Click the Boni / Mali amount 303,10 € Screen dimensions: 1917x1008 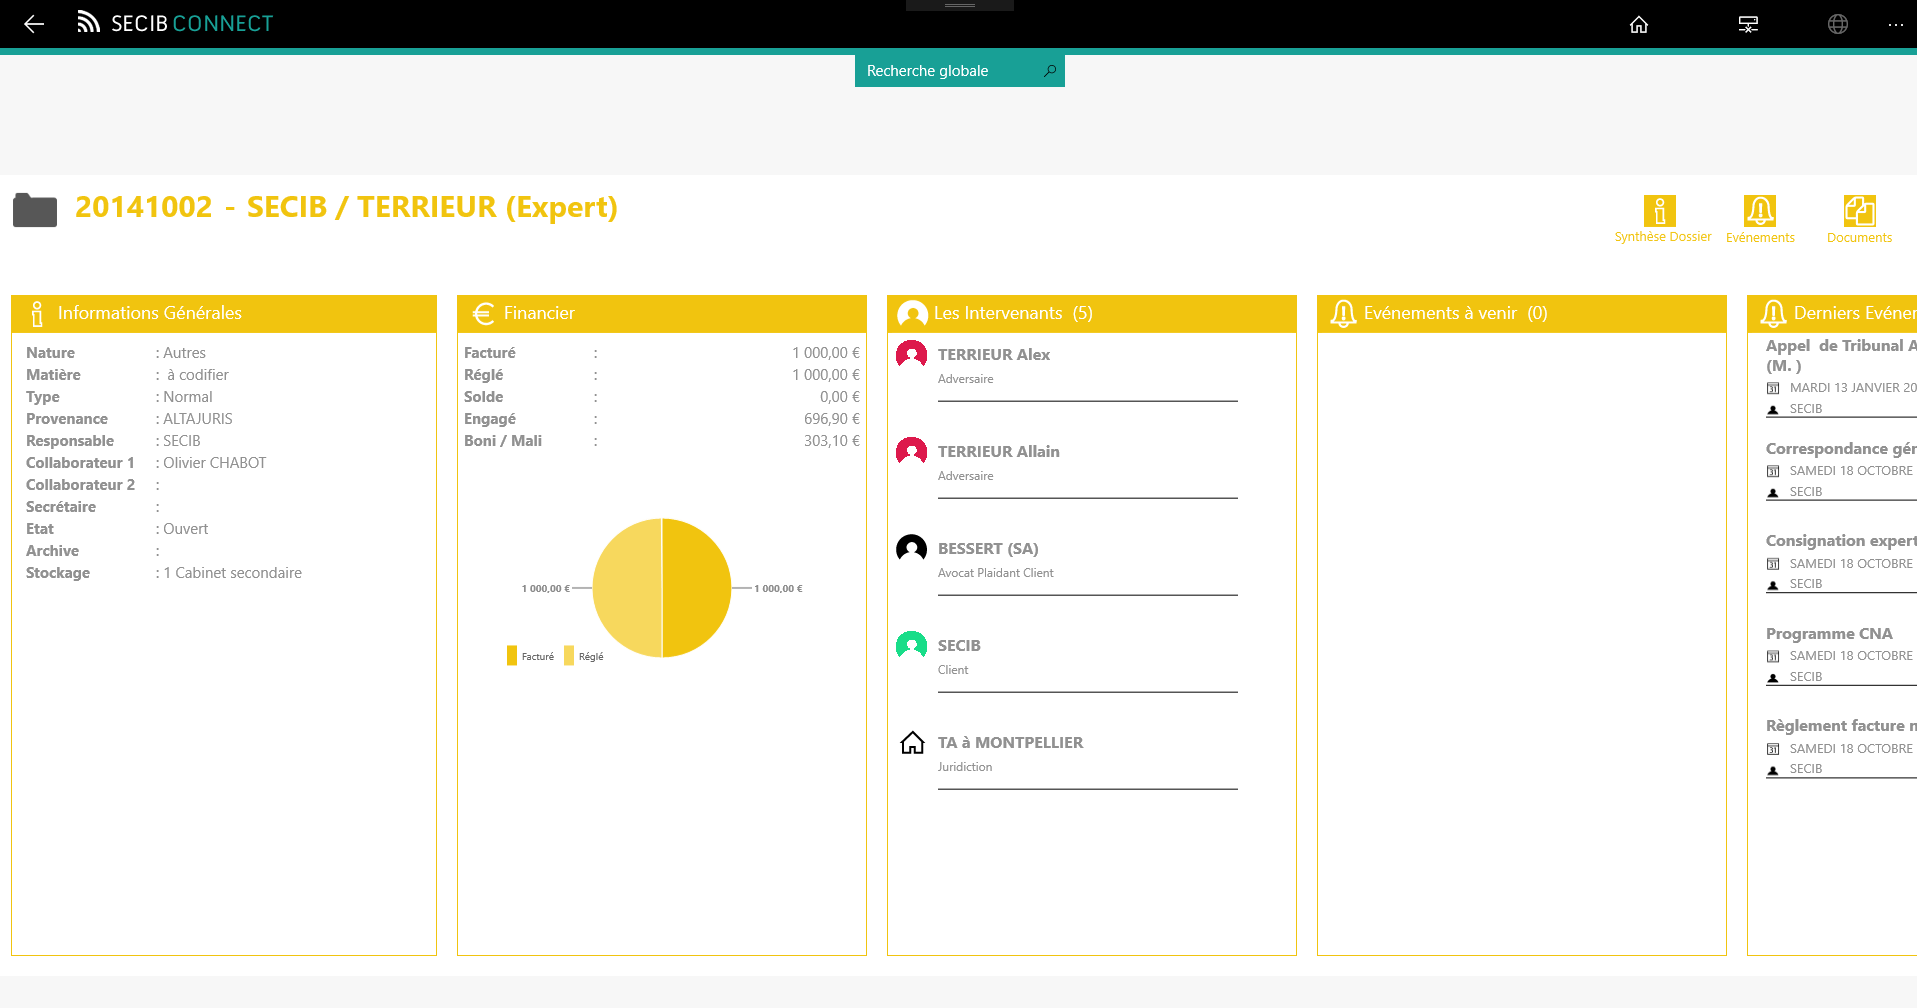832,441
